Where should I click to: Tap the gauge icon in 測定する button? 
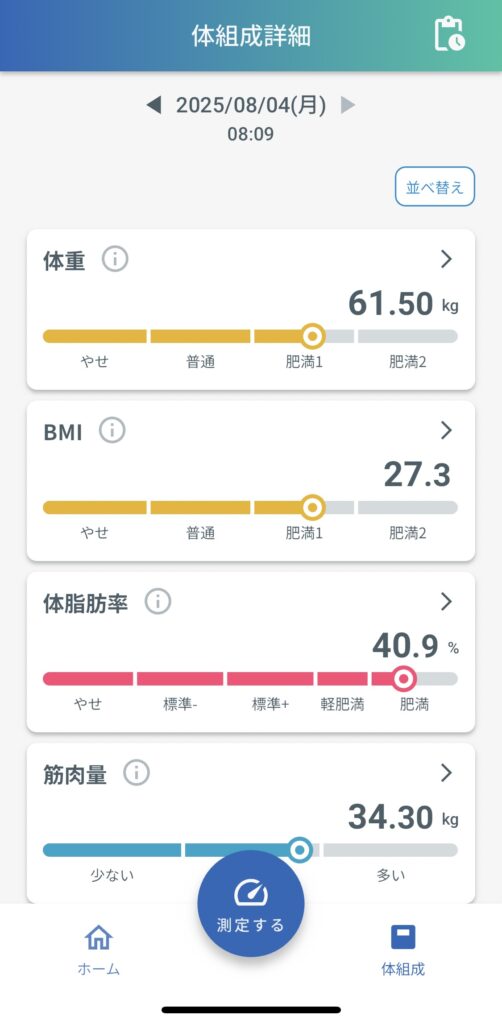tap(251, 893)
